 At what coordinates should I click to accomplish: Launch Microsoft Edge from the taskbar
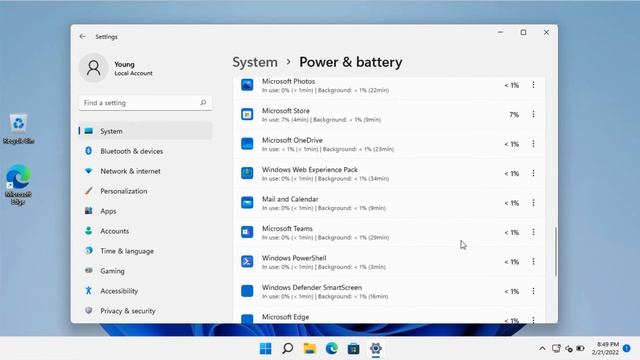pyautogui.click(x=332, y=349)
